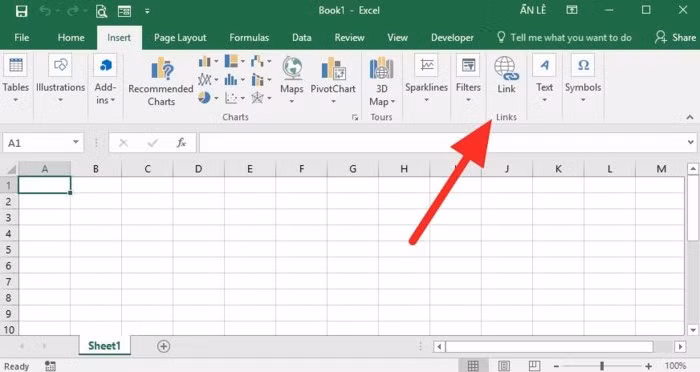Viewport: 700px width, 372px height.
Task: Switch to Normal view in status bar
Action: (x=473, y=366)
